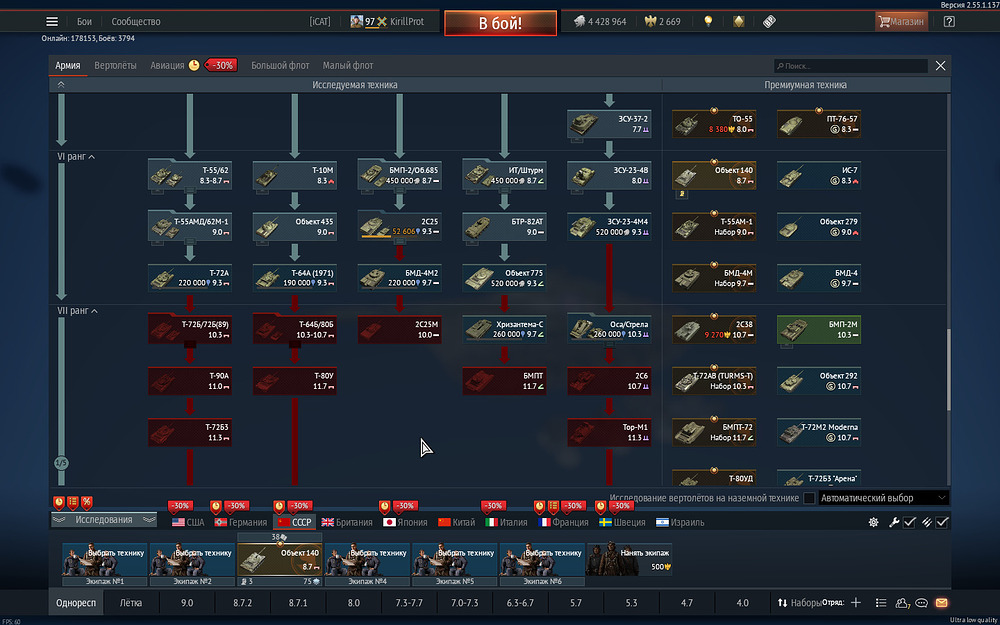Click the Silver Lions balance icon
1000x625 pixels.
click(x=579, y=22)
